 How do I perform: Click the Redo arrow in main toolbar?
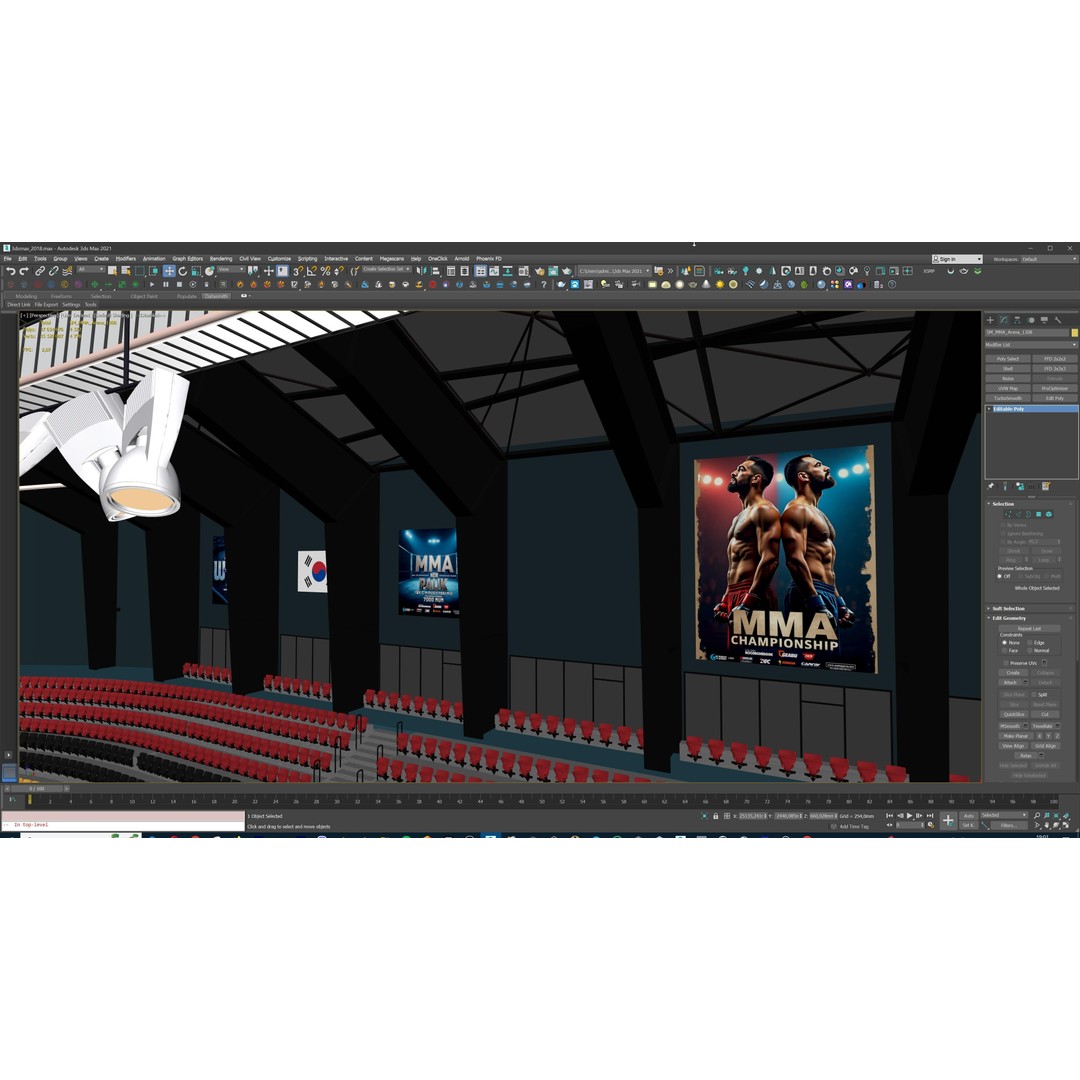pyautogui.click(x=24, y=271)
